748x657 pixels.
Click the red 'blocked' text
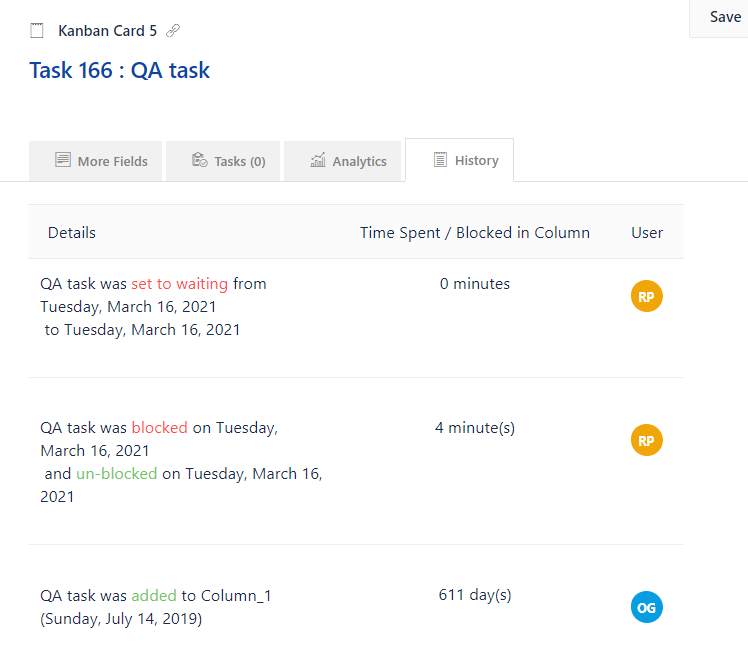pos(159,428)
